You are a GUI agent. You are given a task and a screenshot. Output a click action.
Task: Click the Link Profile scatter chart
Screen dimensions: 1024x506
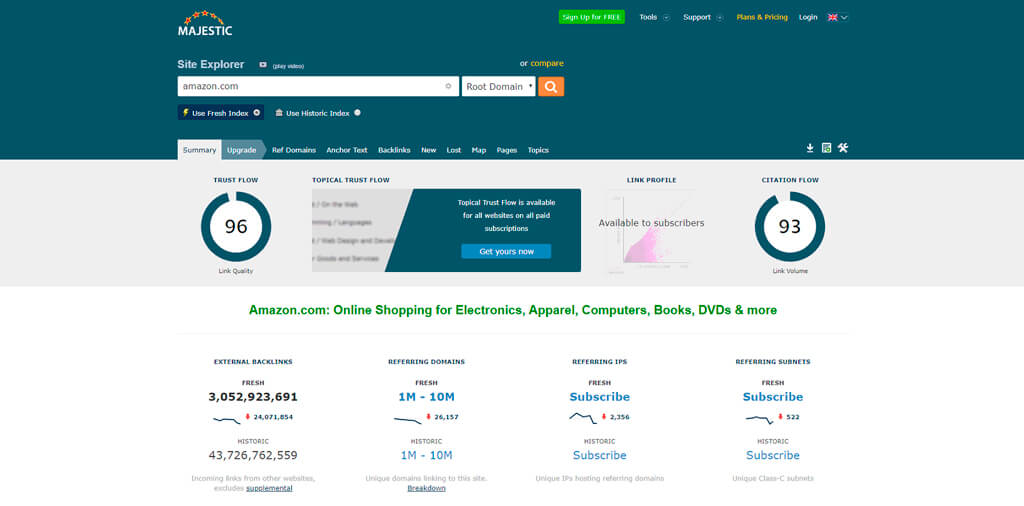[x=651, y=230]
